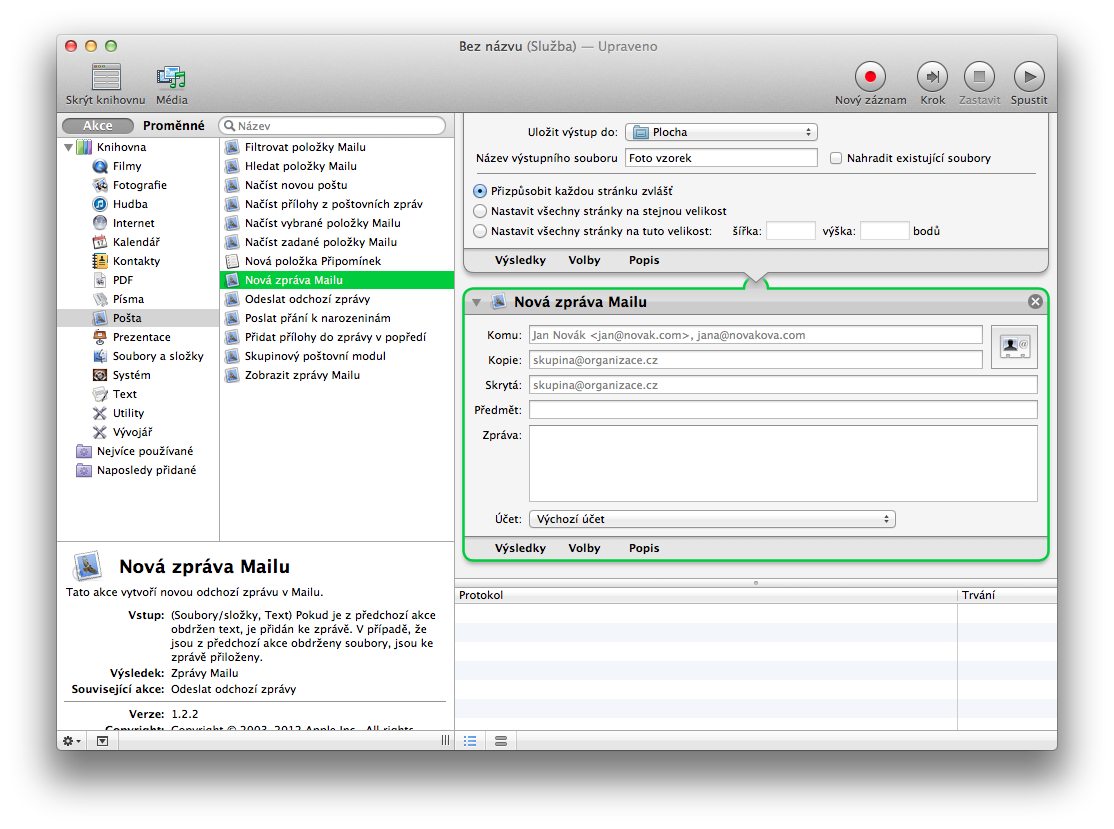This screenshot has width=1114, height=829.
Task: Open the Účet account dropdown
Action: [x=712, y=519]
